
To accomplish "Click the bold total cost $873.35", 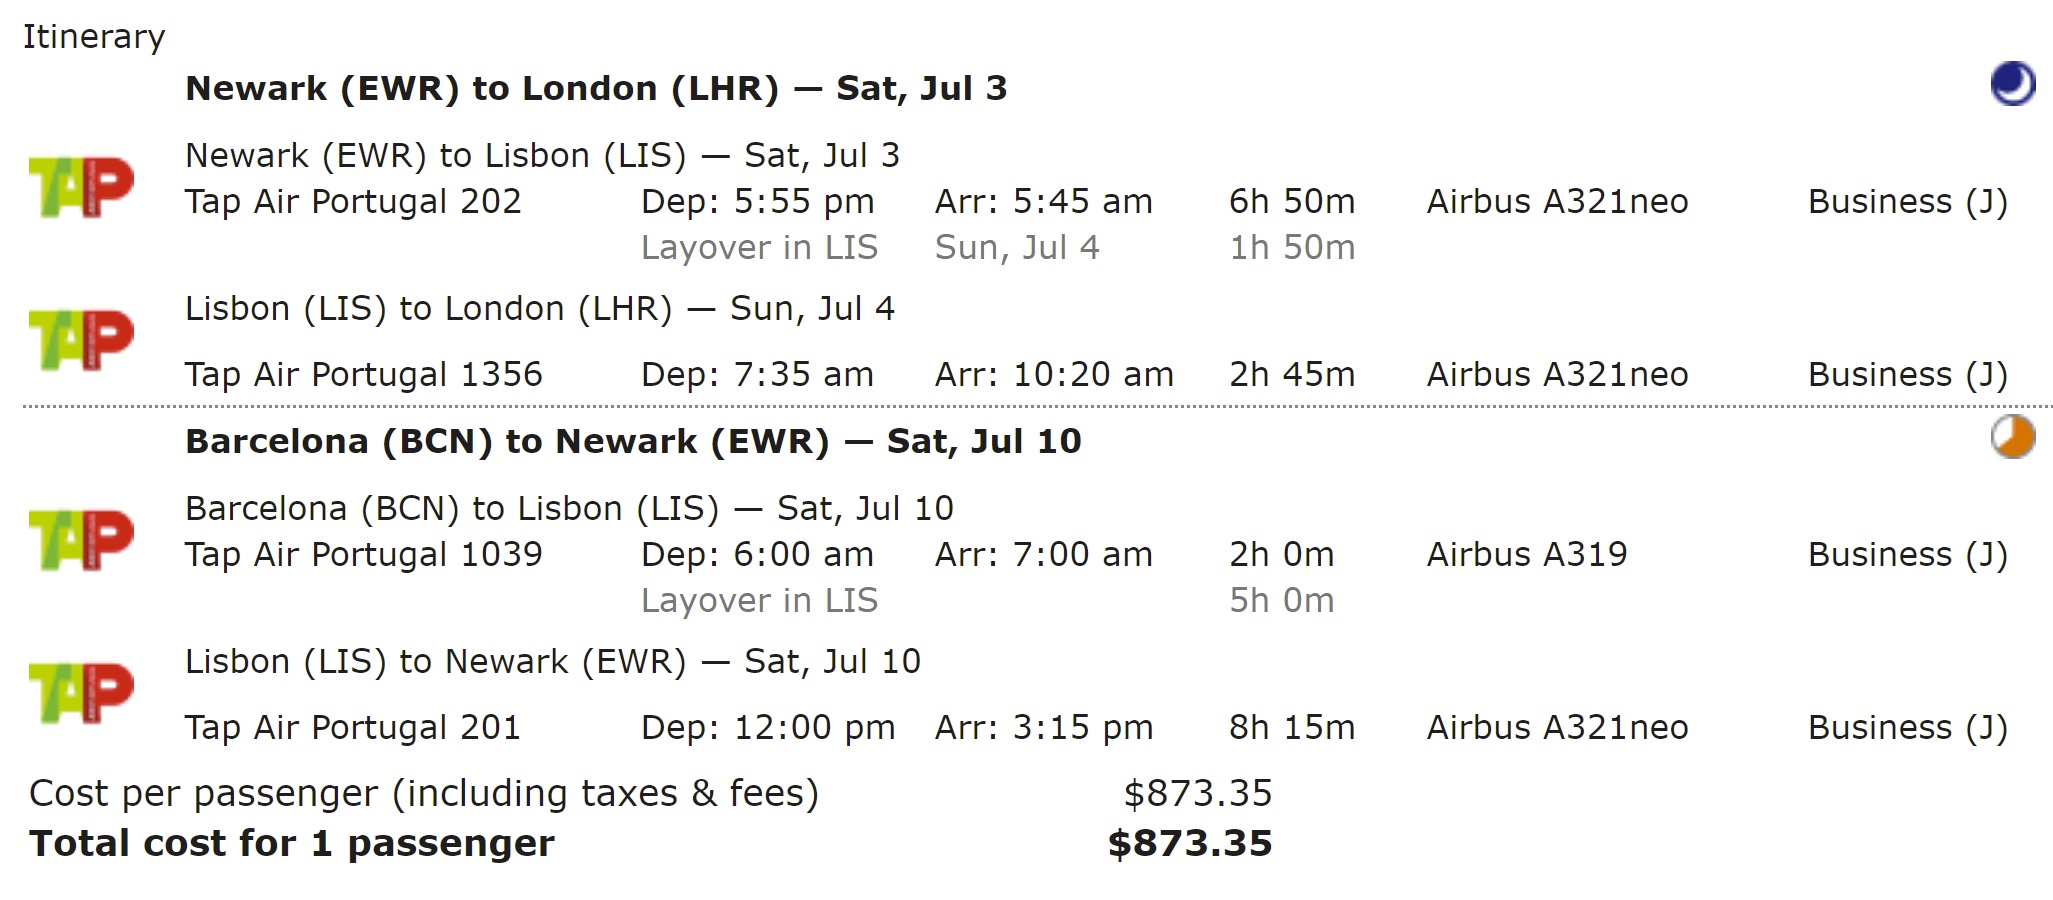I will (x=1190, y=844).
